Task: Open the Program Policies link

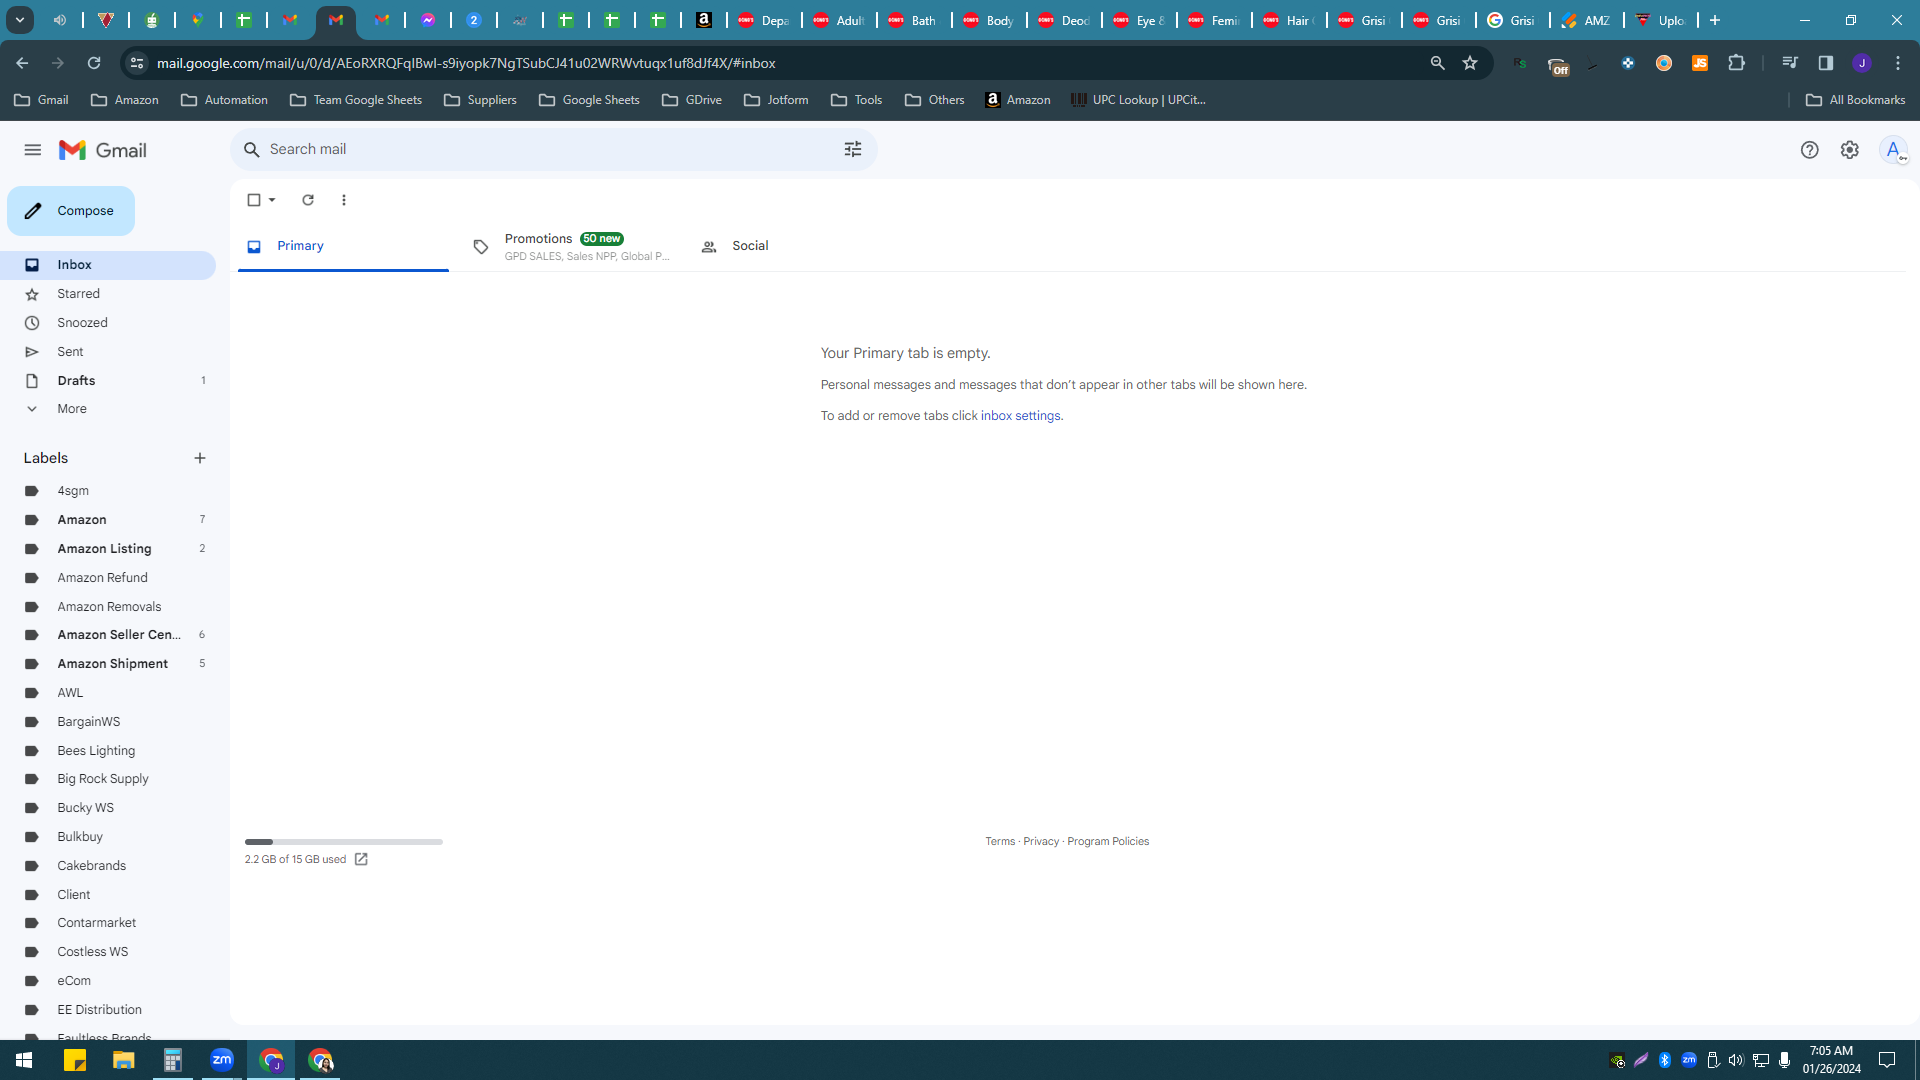Action: click(x=1108, y=842)
